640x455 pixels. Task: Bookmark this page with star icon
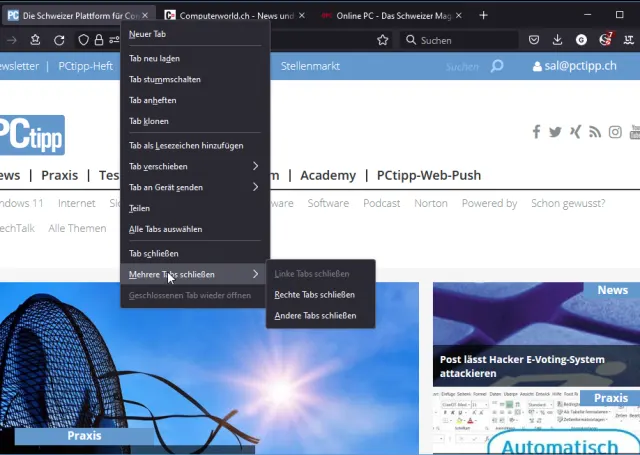tap(382, 40)
